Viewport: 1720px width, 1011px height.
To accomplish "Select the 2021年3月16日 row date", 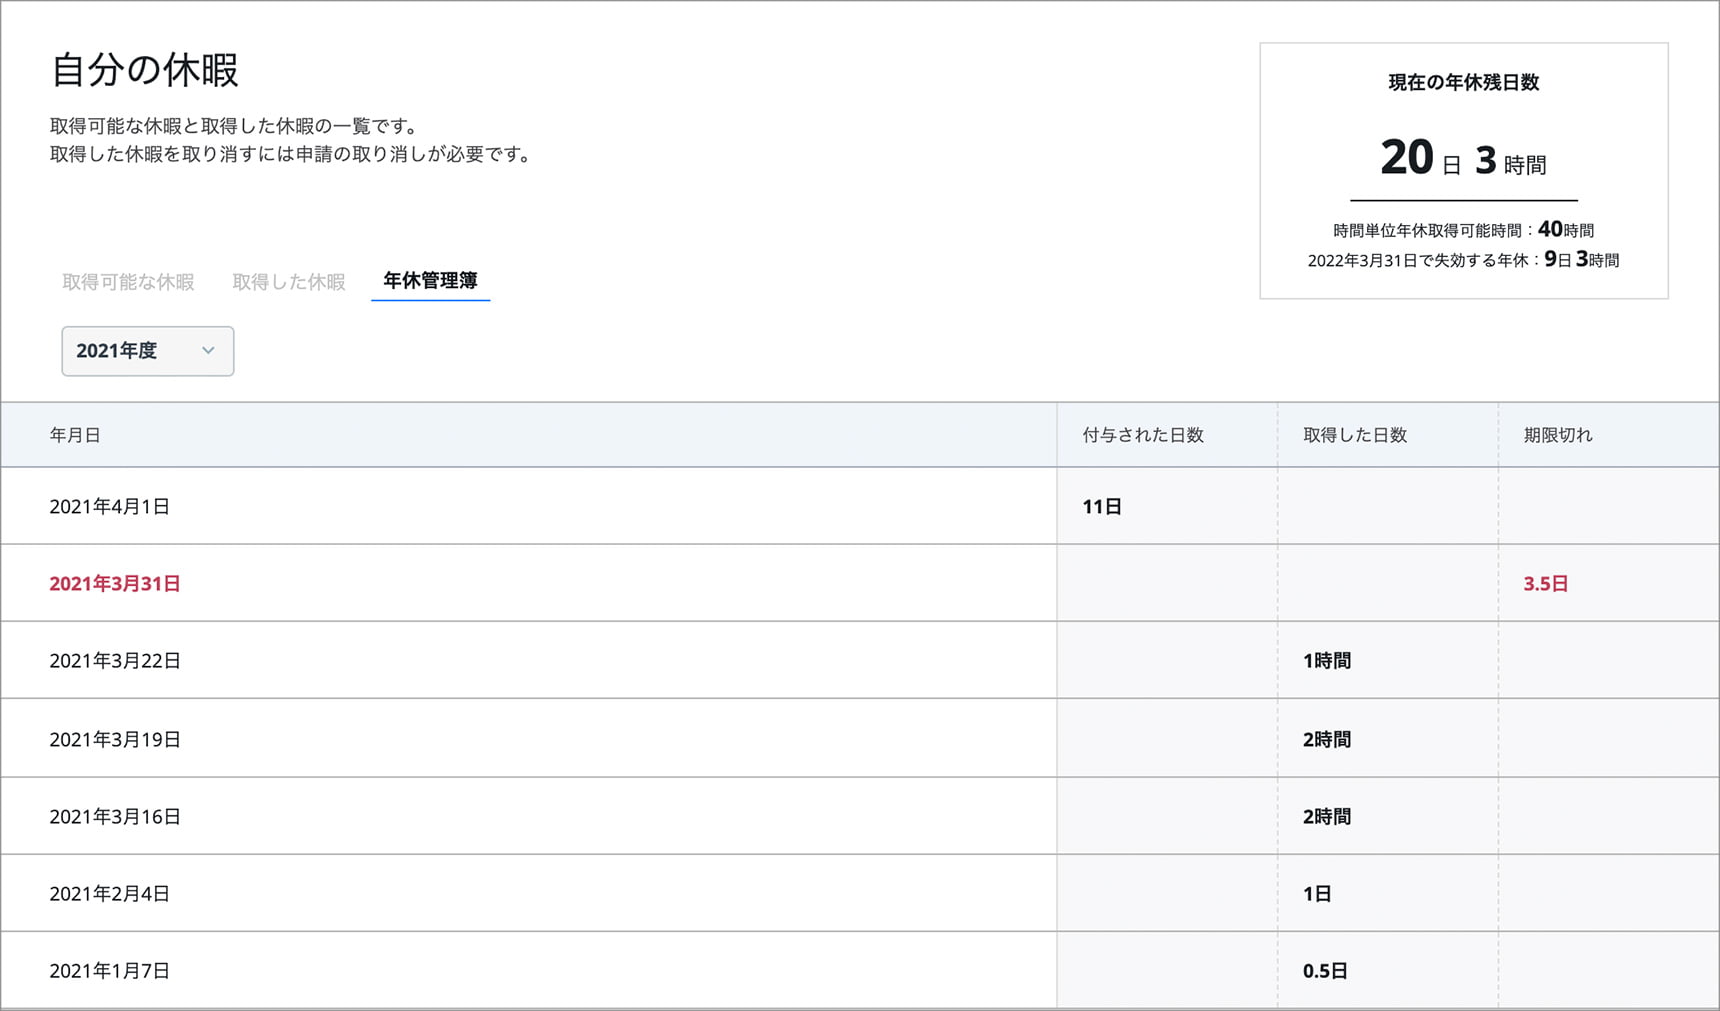I will pyautogui.click(x=115, y=817).
